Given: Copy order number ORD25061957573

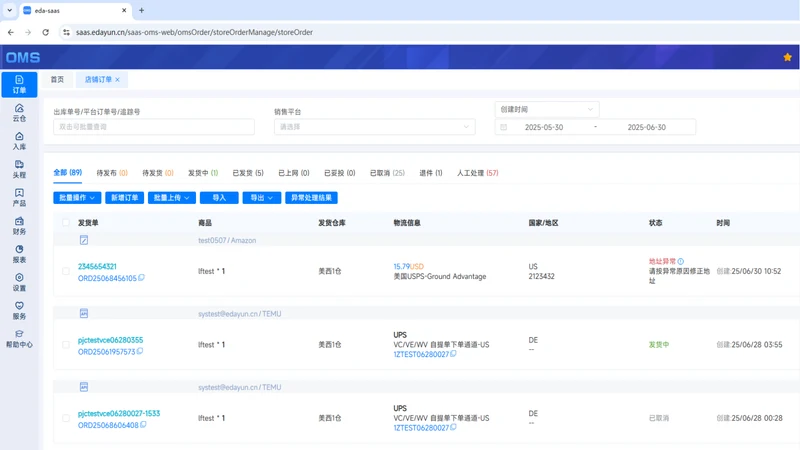Looking at the screenshot, I should tap(140, 351).
